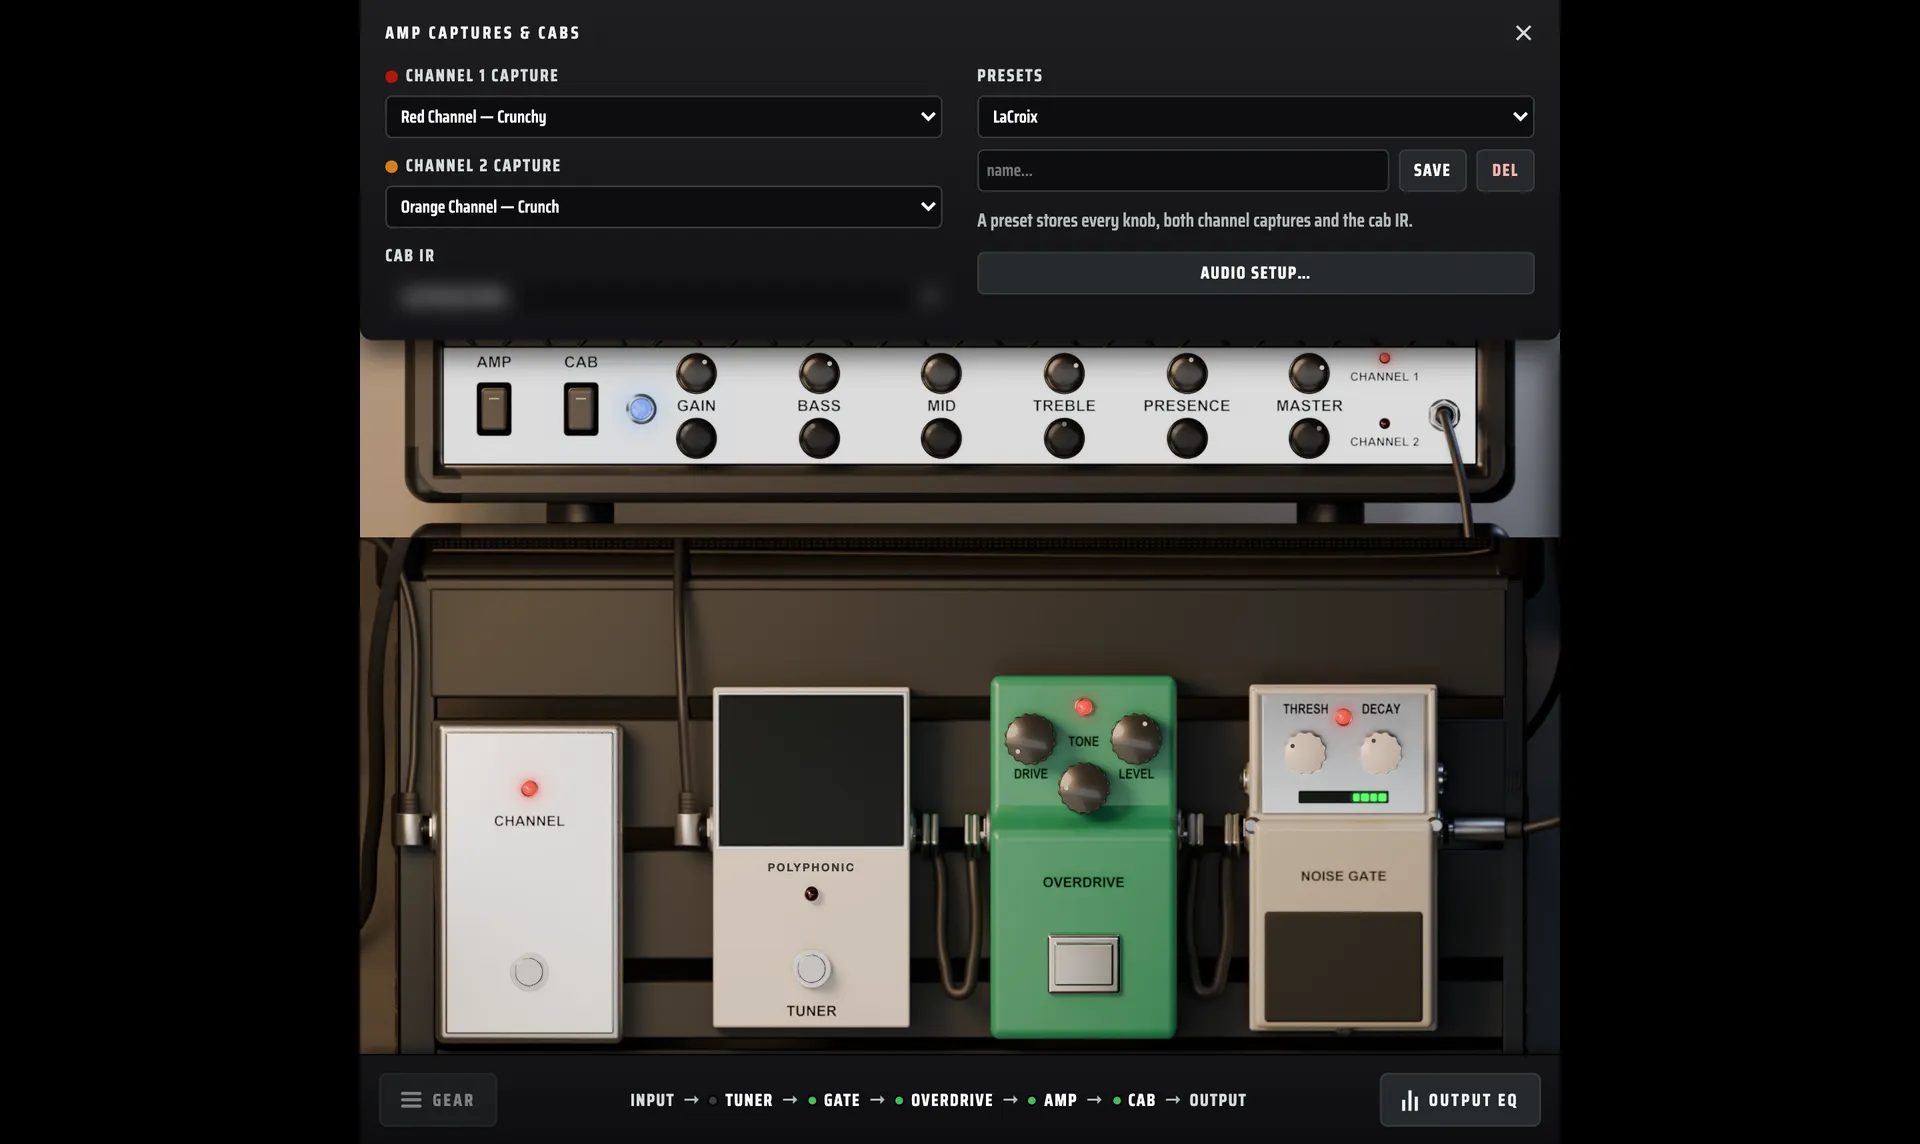The image size is (1920, 1144).
Task: Stomp the NOISE GATE pedal footswitch
Action: tap(1343, 967)
